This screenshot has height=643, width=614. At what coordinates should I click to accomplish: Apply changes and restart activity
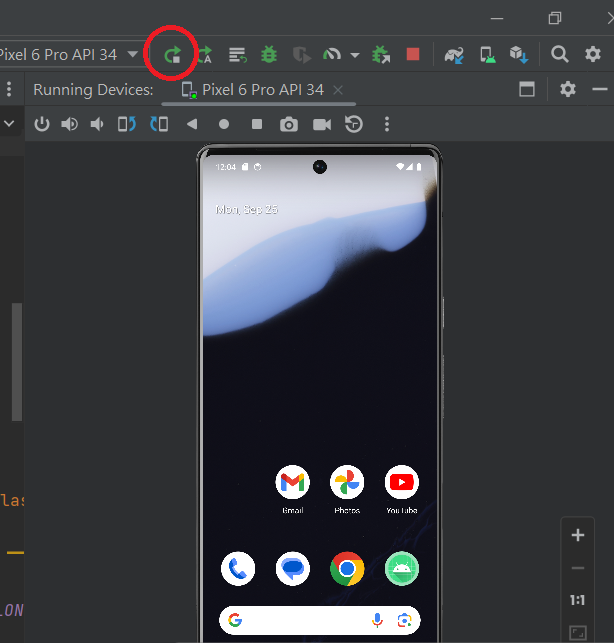point(204,54)
